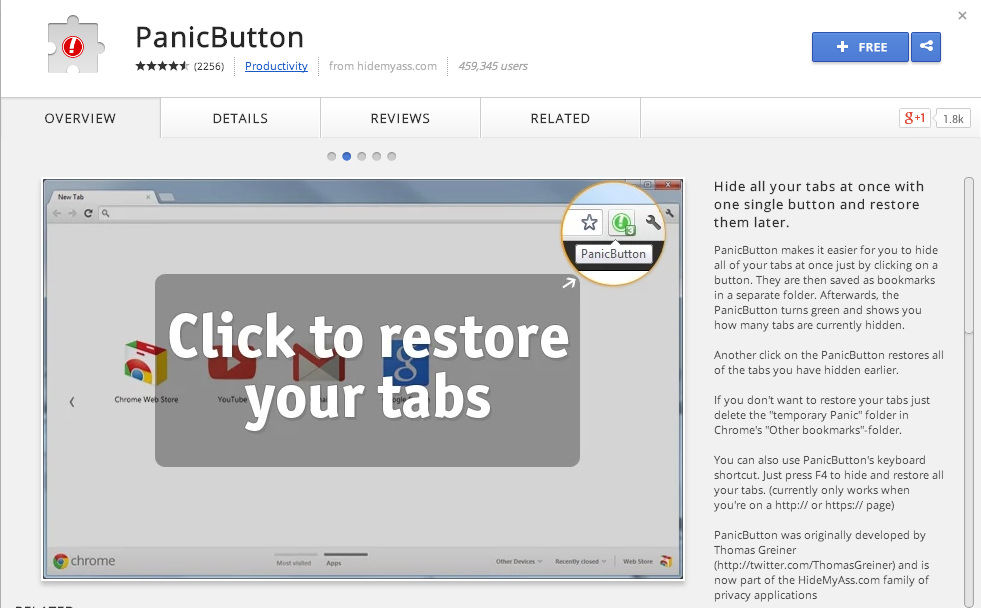Viewport: 981px width, 608px height.
Task: Click the Web Store link in the preview footer
Action: pyautogui.click(x=638, y=561)
